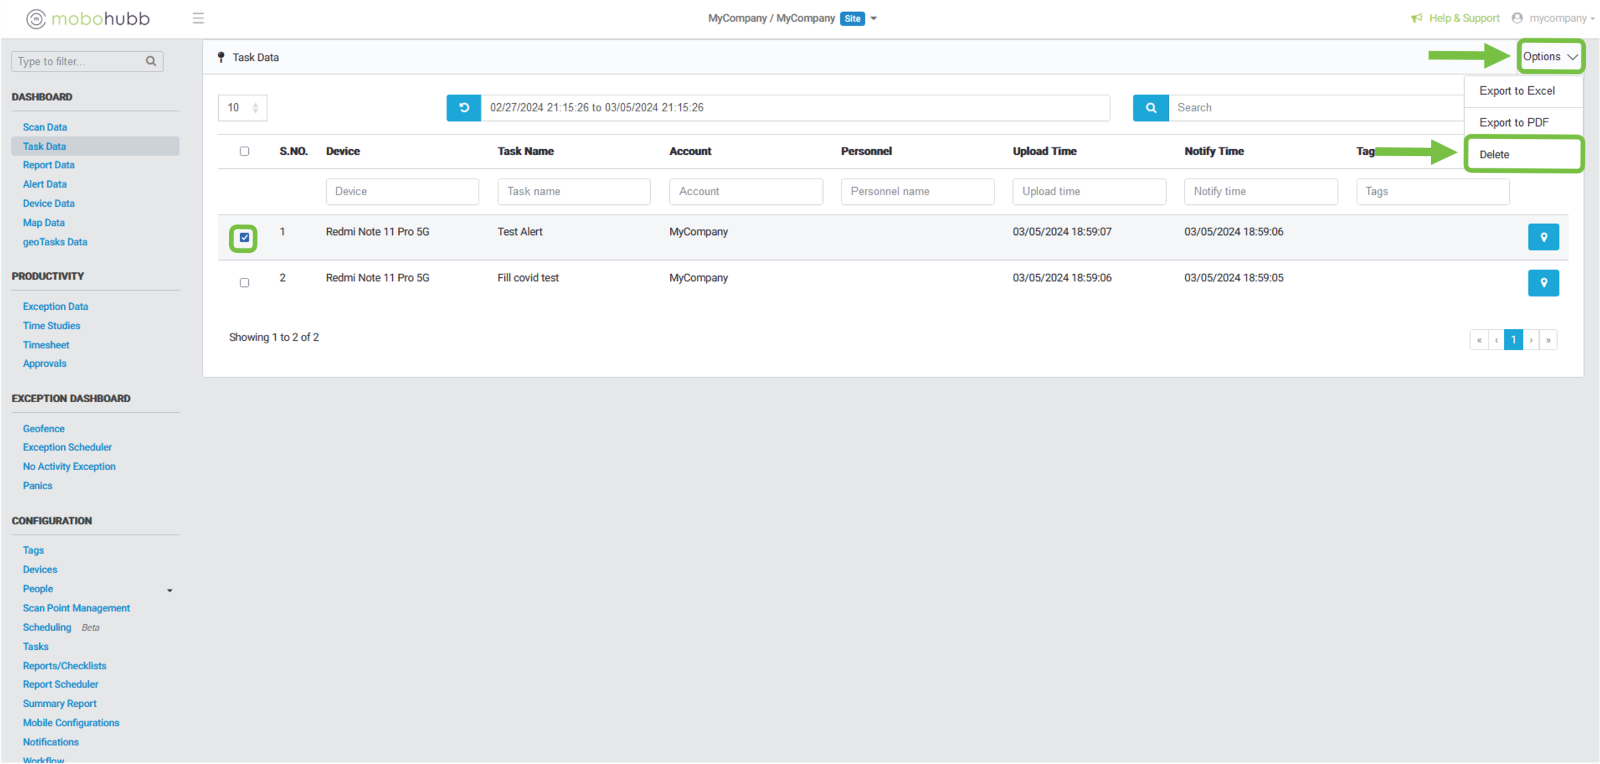This screenshot has width=1600, height=764.
Task: Uncheck the Test Alert row checkbox
Action: click(244, 238)
